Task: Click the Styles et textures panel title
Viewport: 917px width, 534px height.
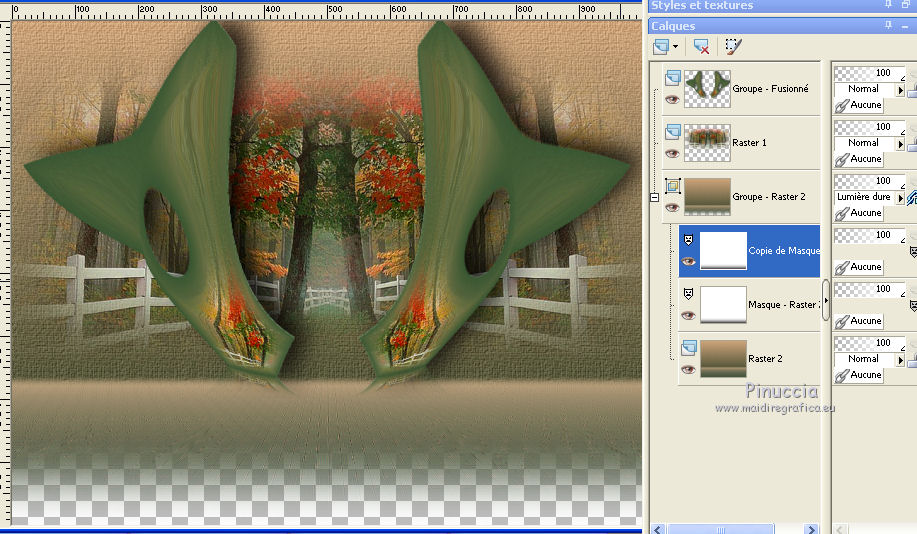Action: pyautogui.click(x=702, y=6)
